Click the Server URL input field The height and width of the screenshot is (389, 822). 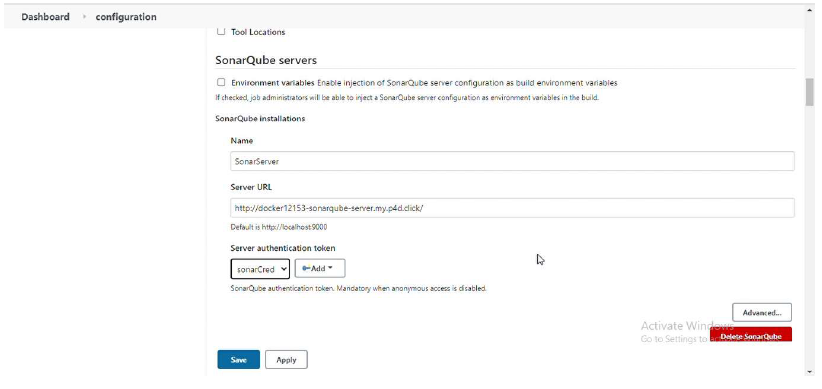(512, 208)
